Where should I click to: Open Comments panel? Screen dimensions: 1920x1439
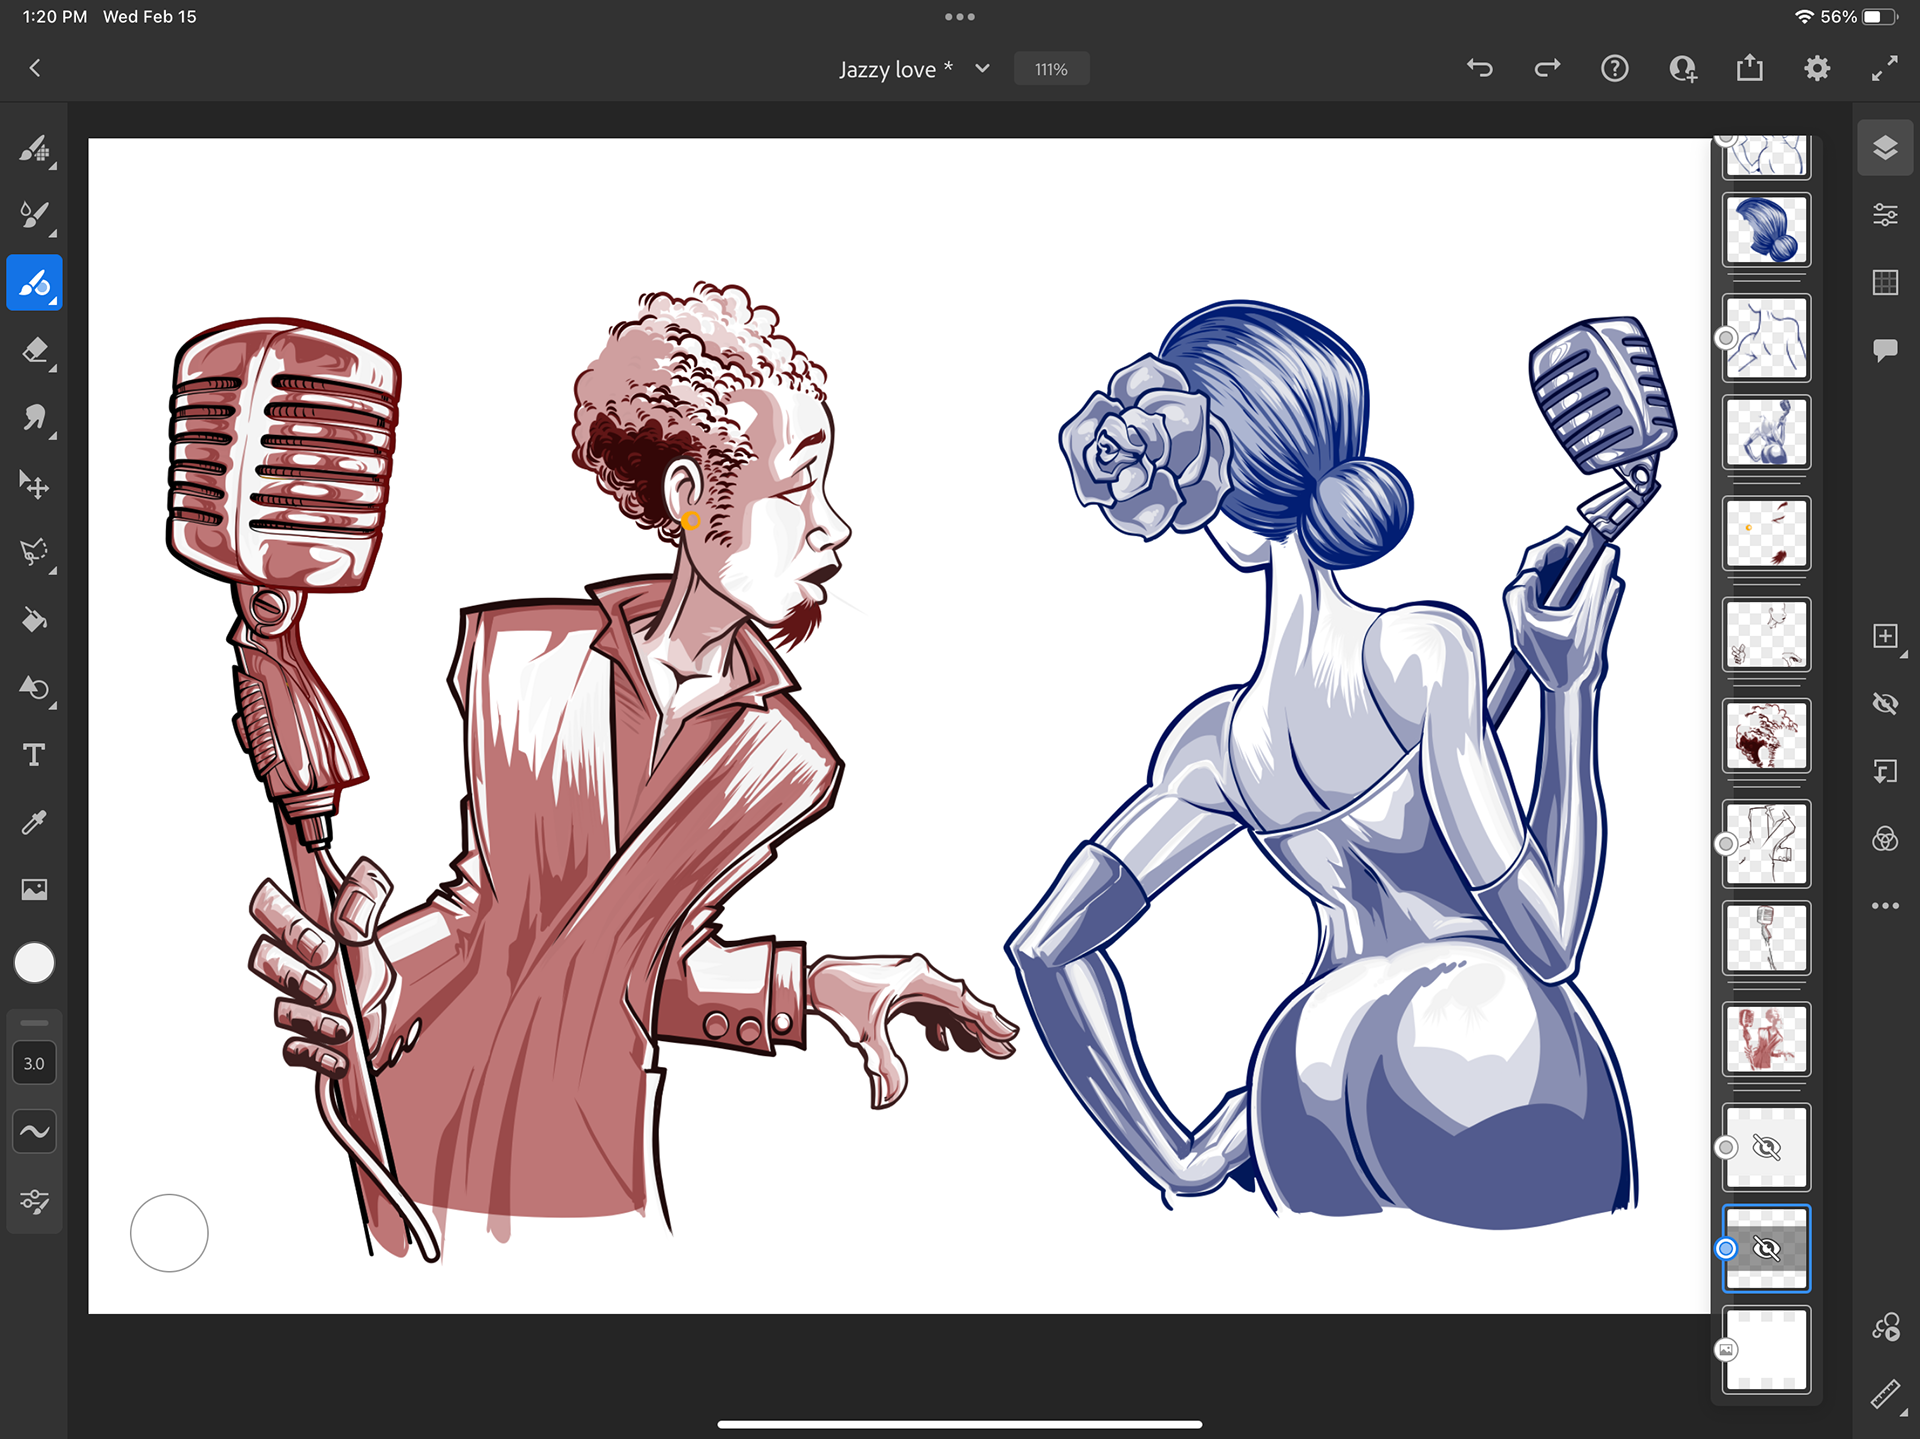pyautogui.click(x=1885, y=350)
